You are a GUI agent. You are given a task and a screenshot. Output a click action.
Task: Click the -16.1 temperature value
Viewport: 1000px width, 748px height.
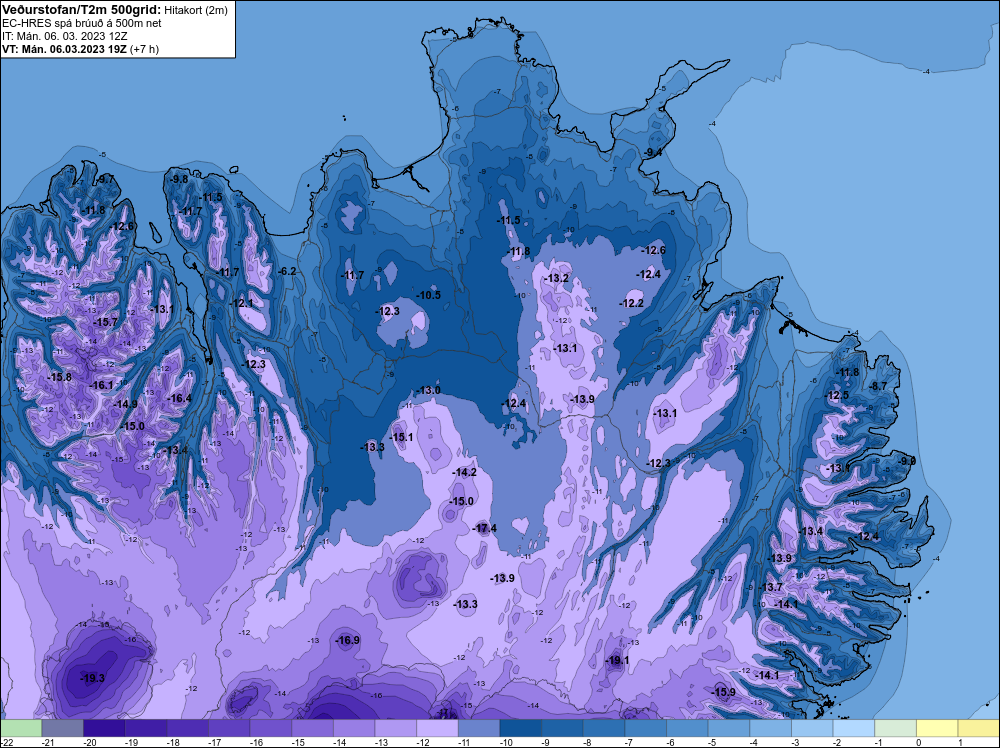(101, 385)
